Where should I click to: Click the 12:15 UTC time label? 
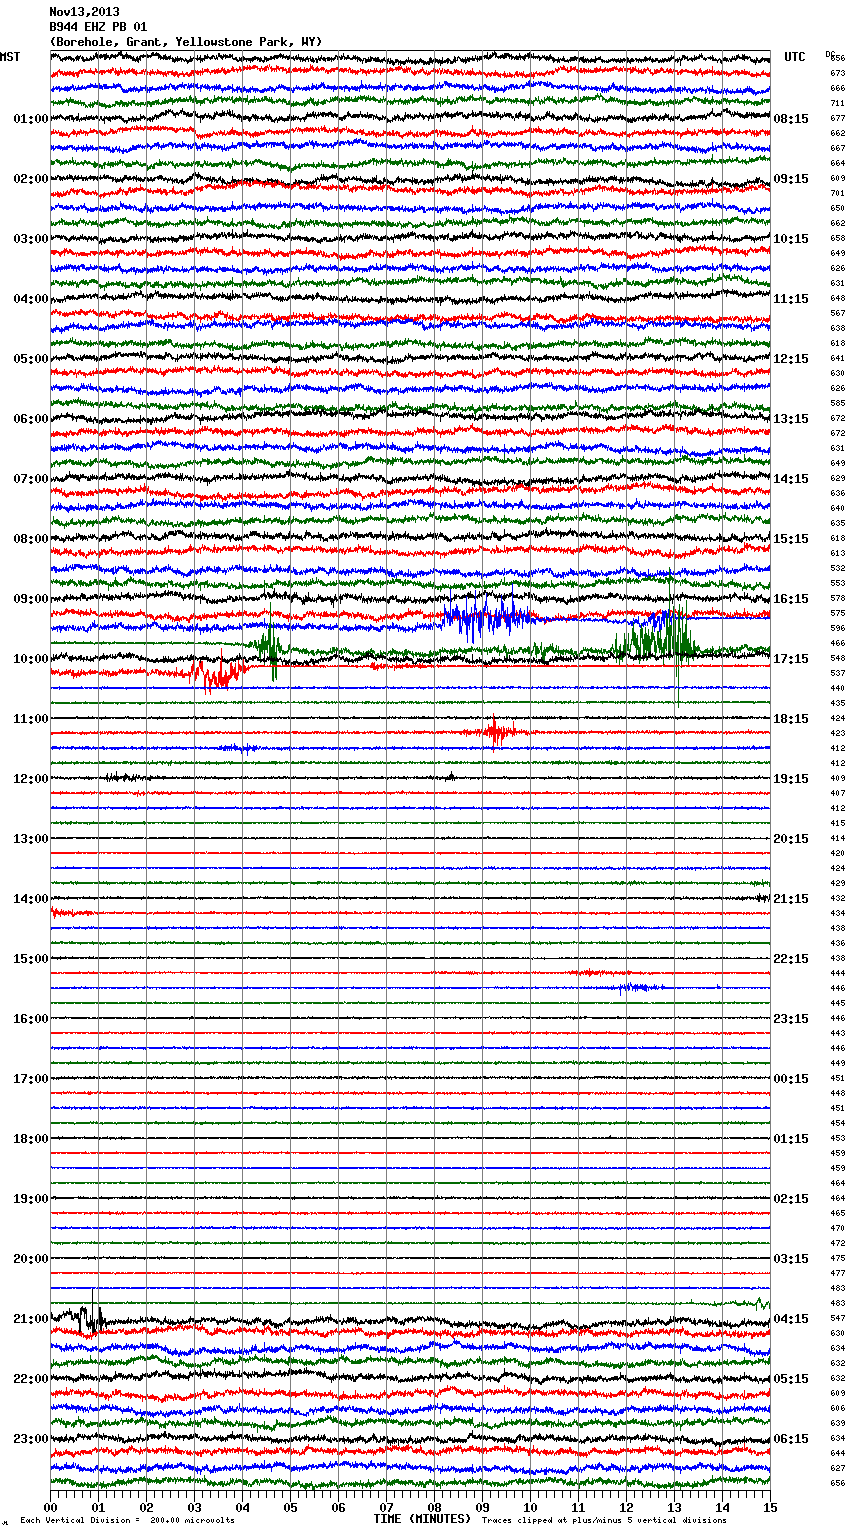(x=791, y=359)
